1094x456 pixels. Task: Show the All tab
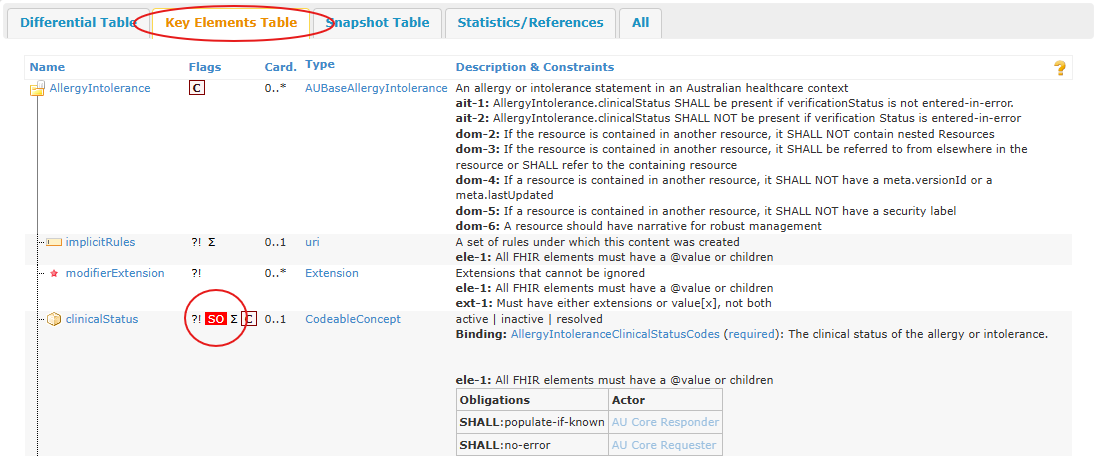[640, 22]
